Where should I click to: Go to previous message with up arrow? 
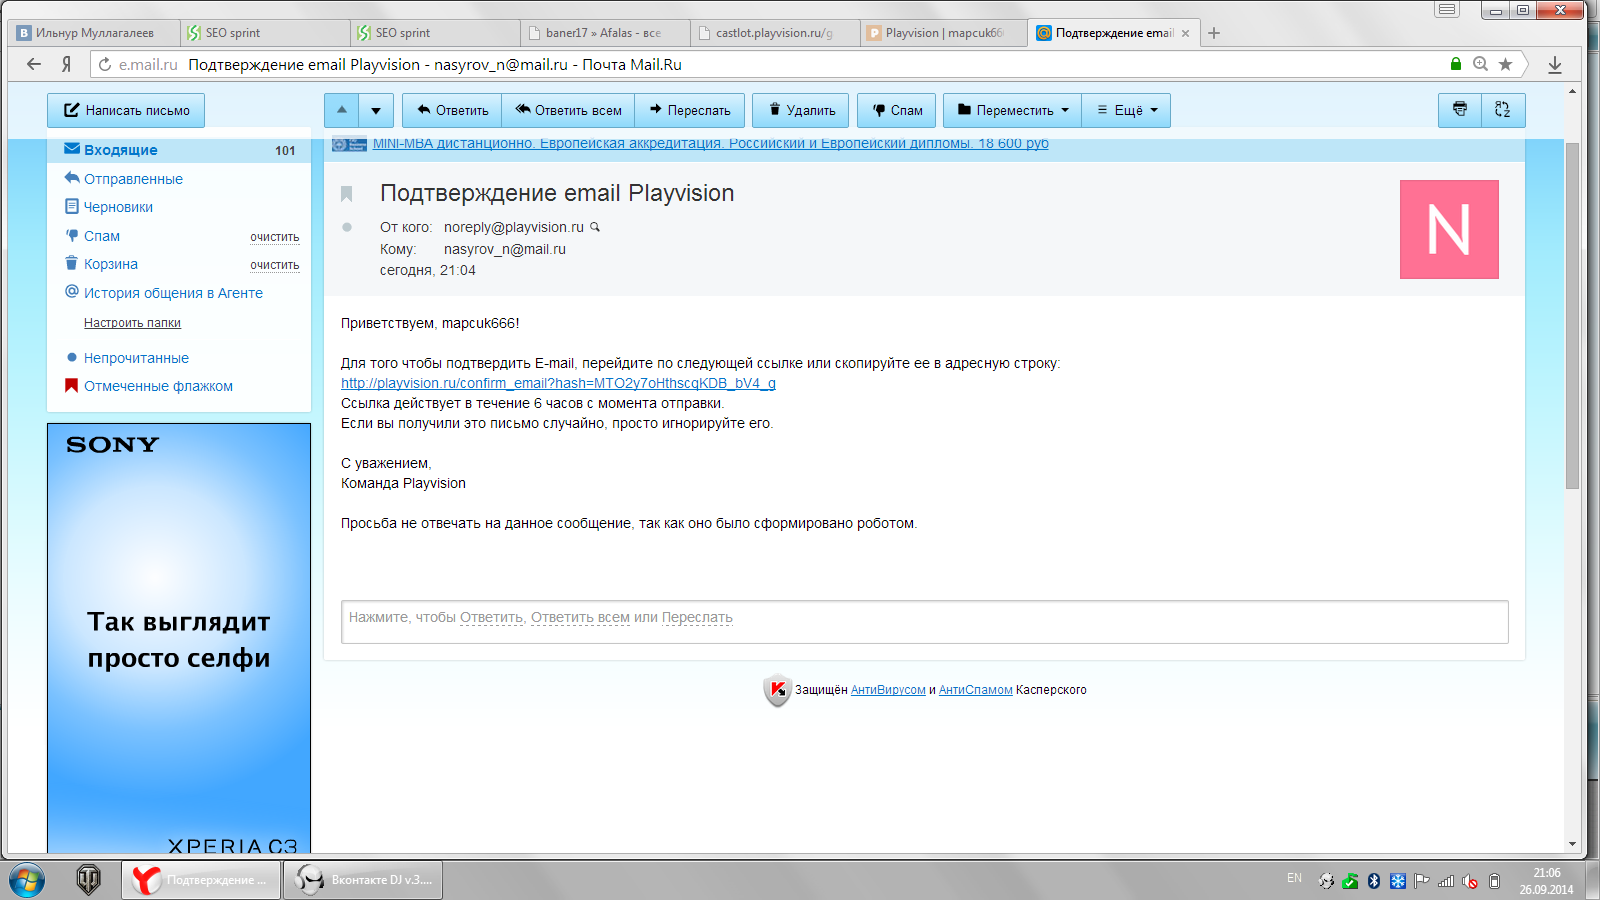pos(341,110)
